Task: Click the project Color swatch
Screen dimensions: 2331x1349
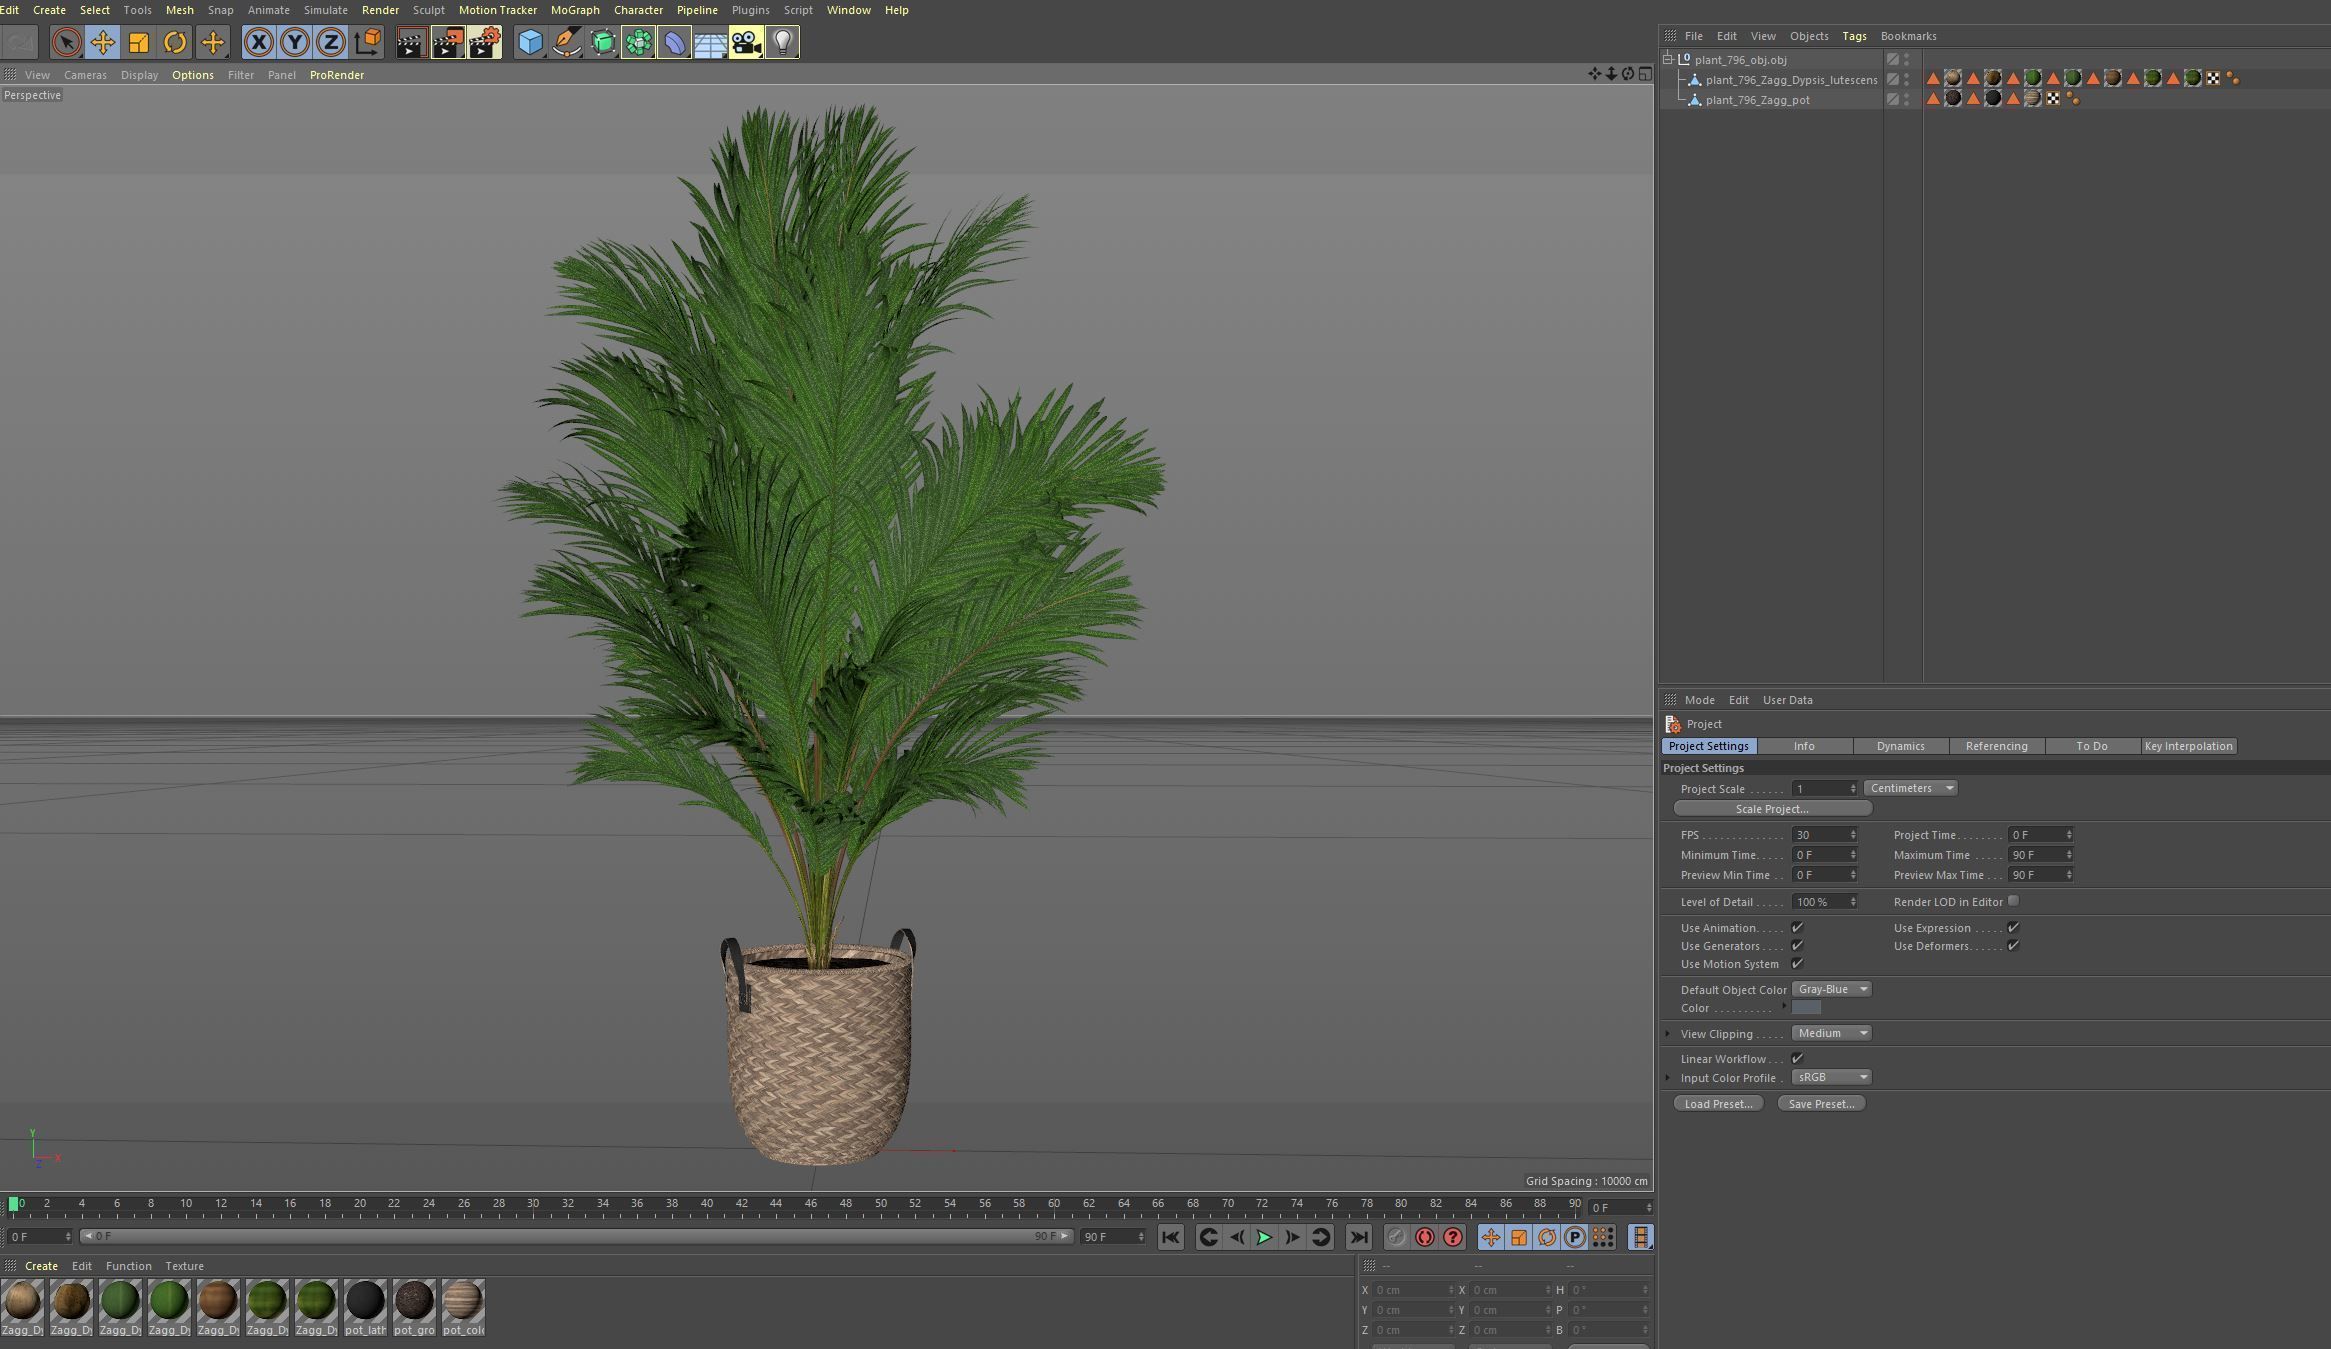Action: [x=1805, y=1007]
